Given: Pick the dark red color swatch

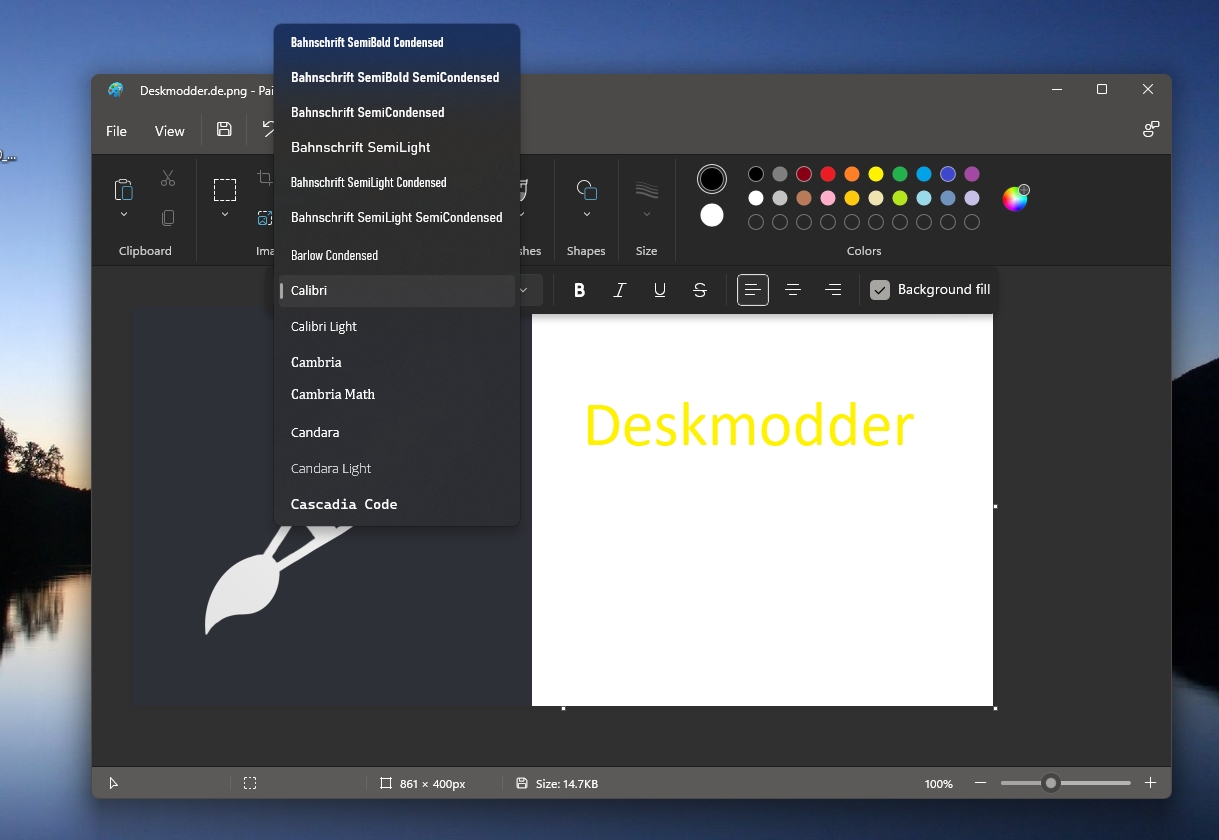Looking at the screenshot, I should [x=804, y=174].
